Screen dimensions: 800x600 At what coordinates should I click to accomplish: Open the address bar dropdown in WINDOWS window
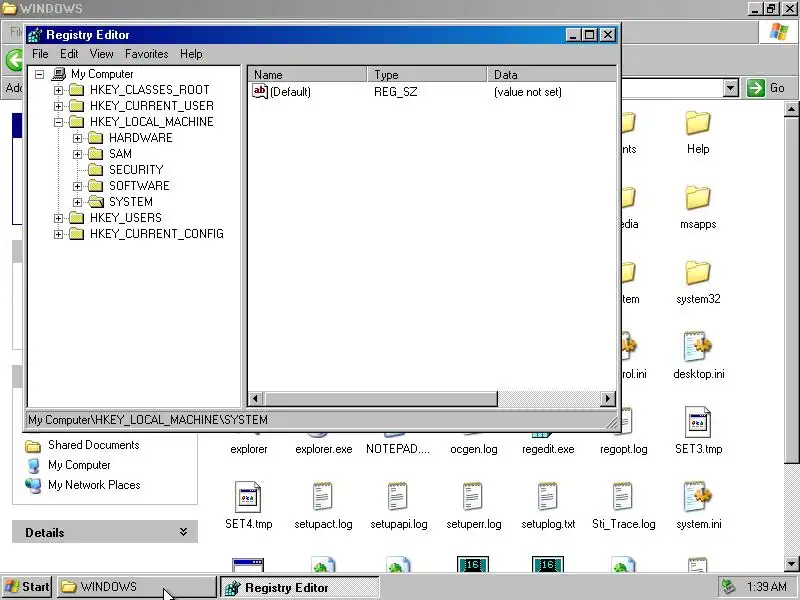[x=731, y=88]
